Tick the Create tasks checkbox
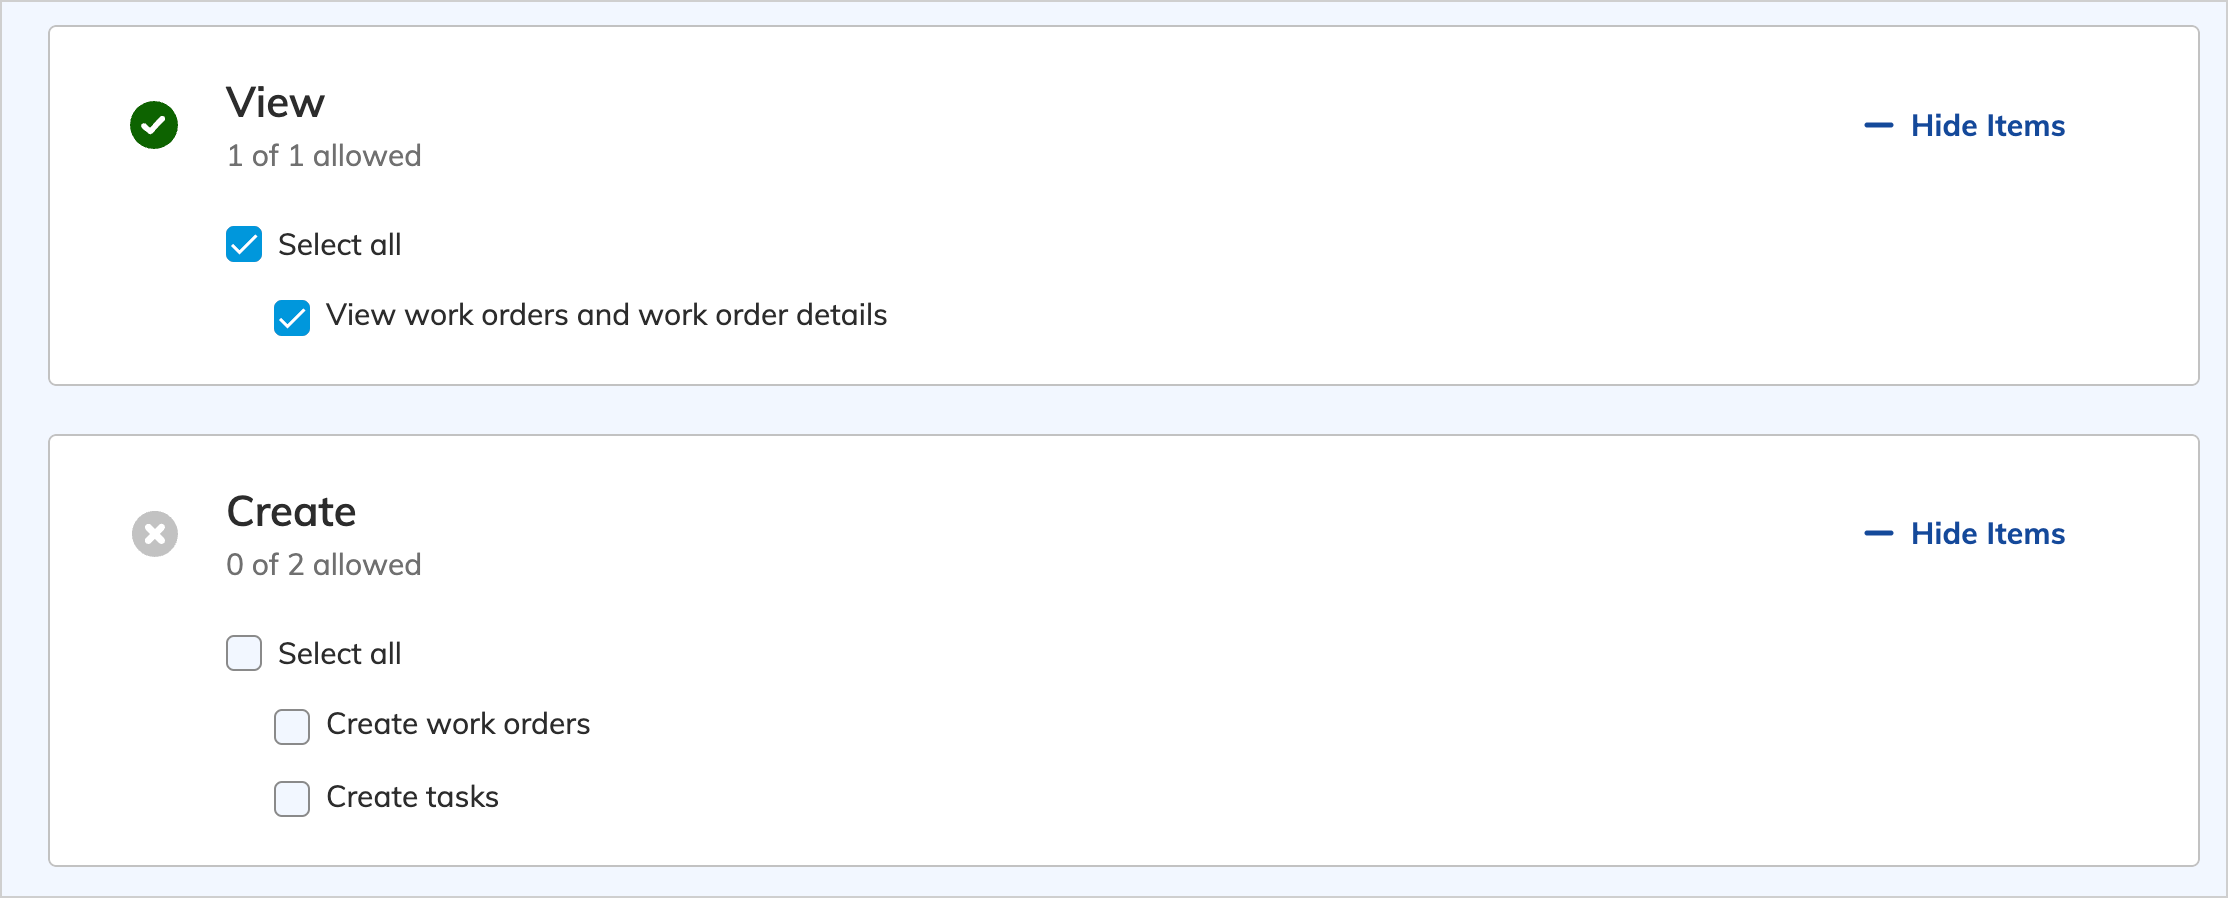Screen dimensions: 2228x898 (x=292, y=799)
